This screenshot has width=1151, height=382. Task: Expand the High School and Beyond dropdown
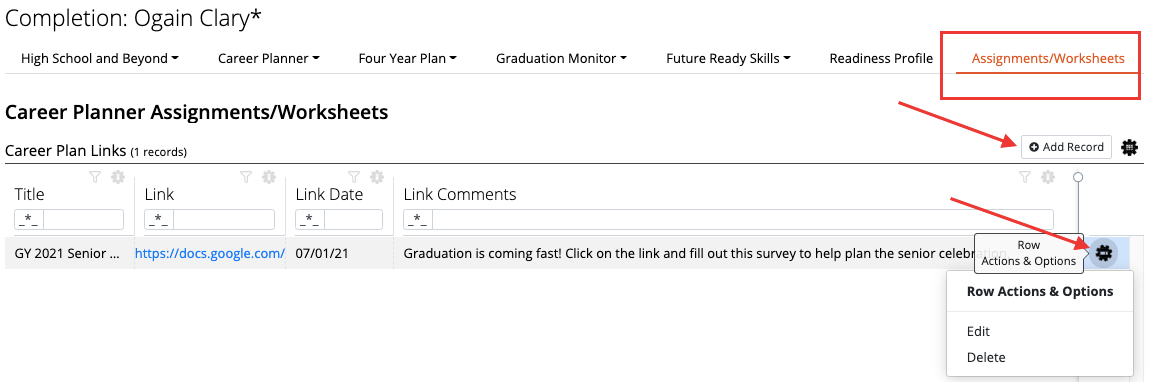pos(100,59)
